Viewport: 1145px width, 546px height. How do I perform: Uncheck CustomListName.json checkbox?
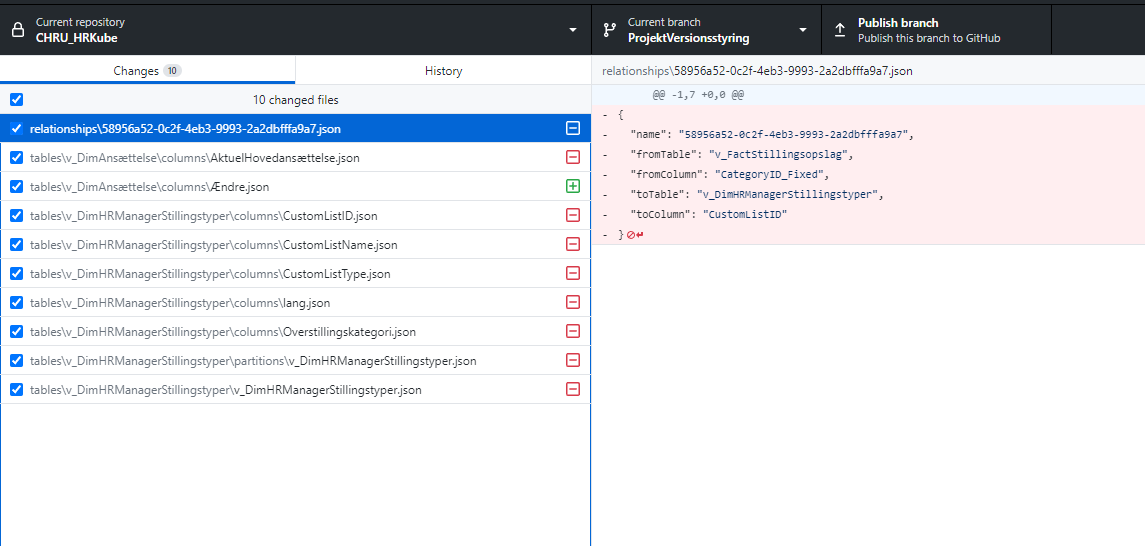[x=17, y=245]
